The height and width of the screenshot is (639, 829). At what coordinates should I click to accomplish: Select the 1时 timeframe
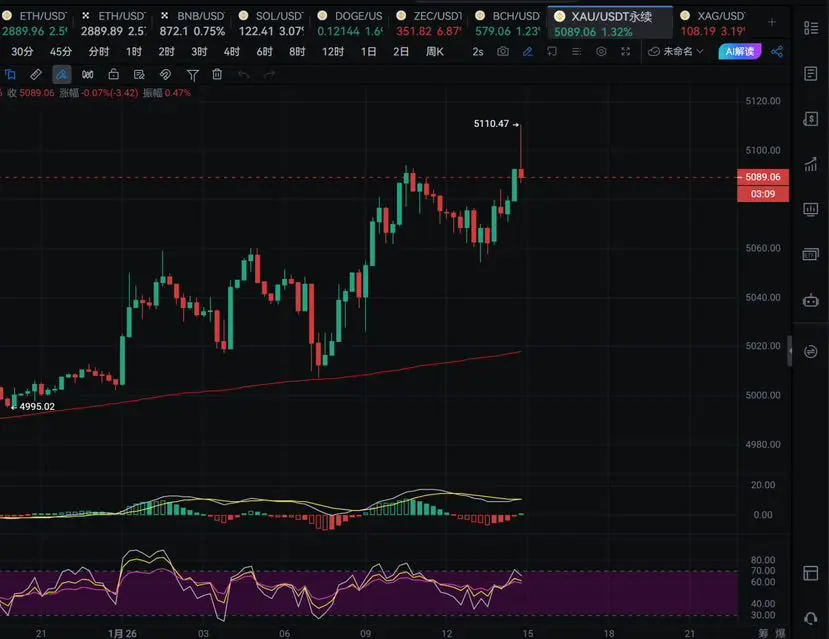(x=134, y=51)
